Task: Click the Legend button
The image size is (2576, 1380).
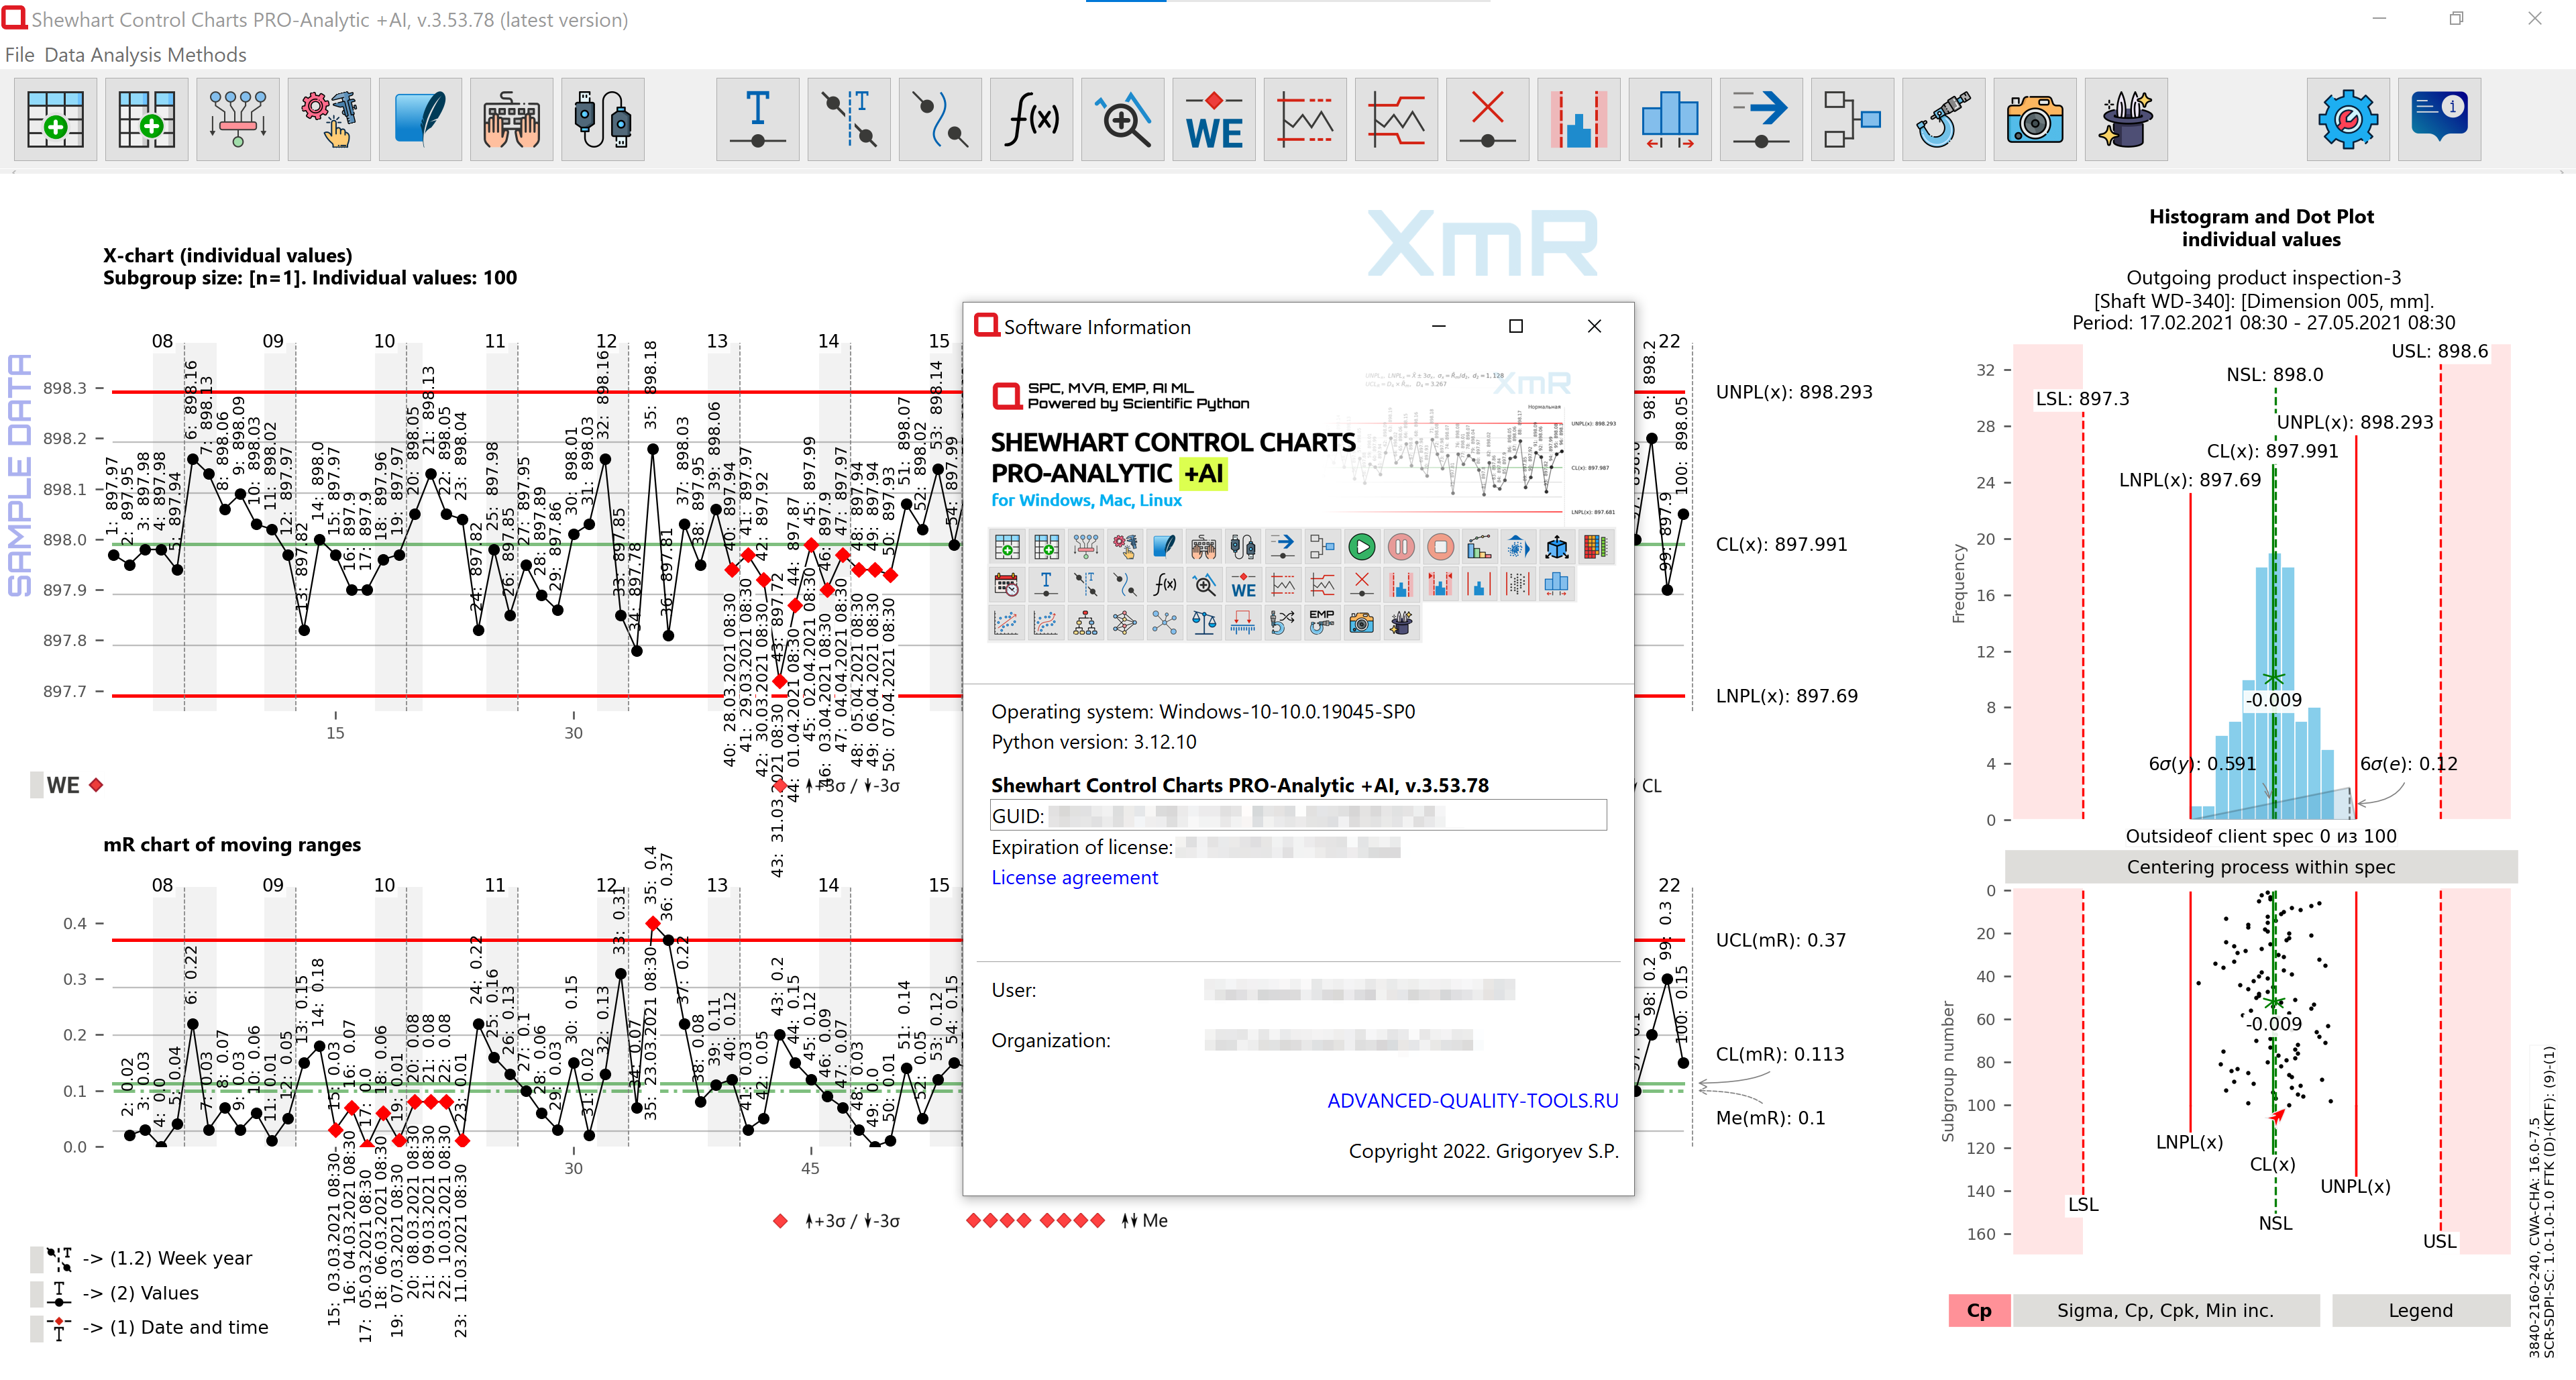Action: (2420, 1310)
